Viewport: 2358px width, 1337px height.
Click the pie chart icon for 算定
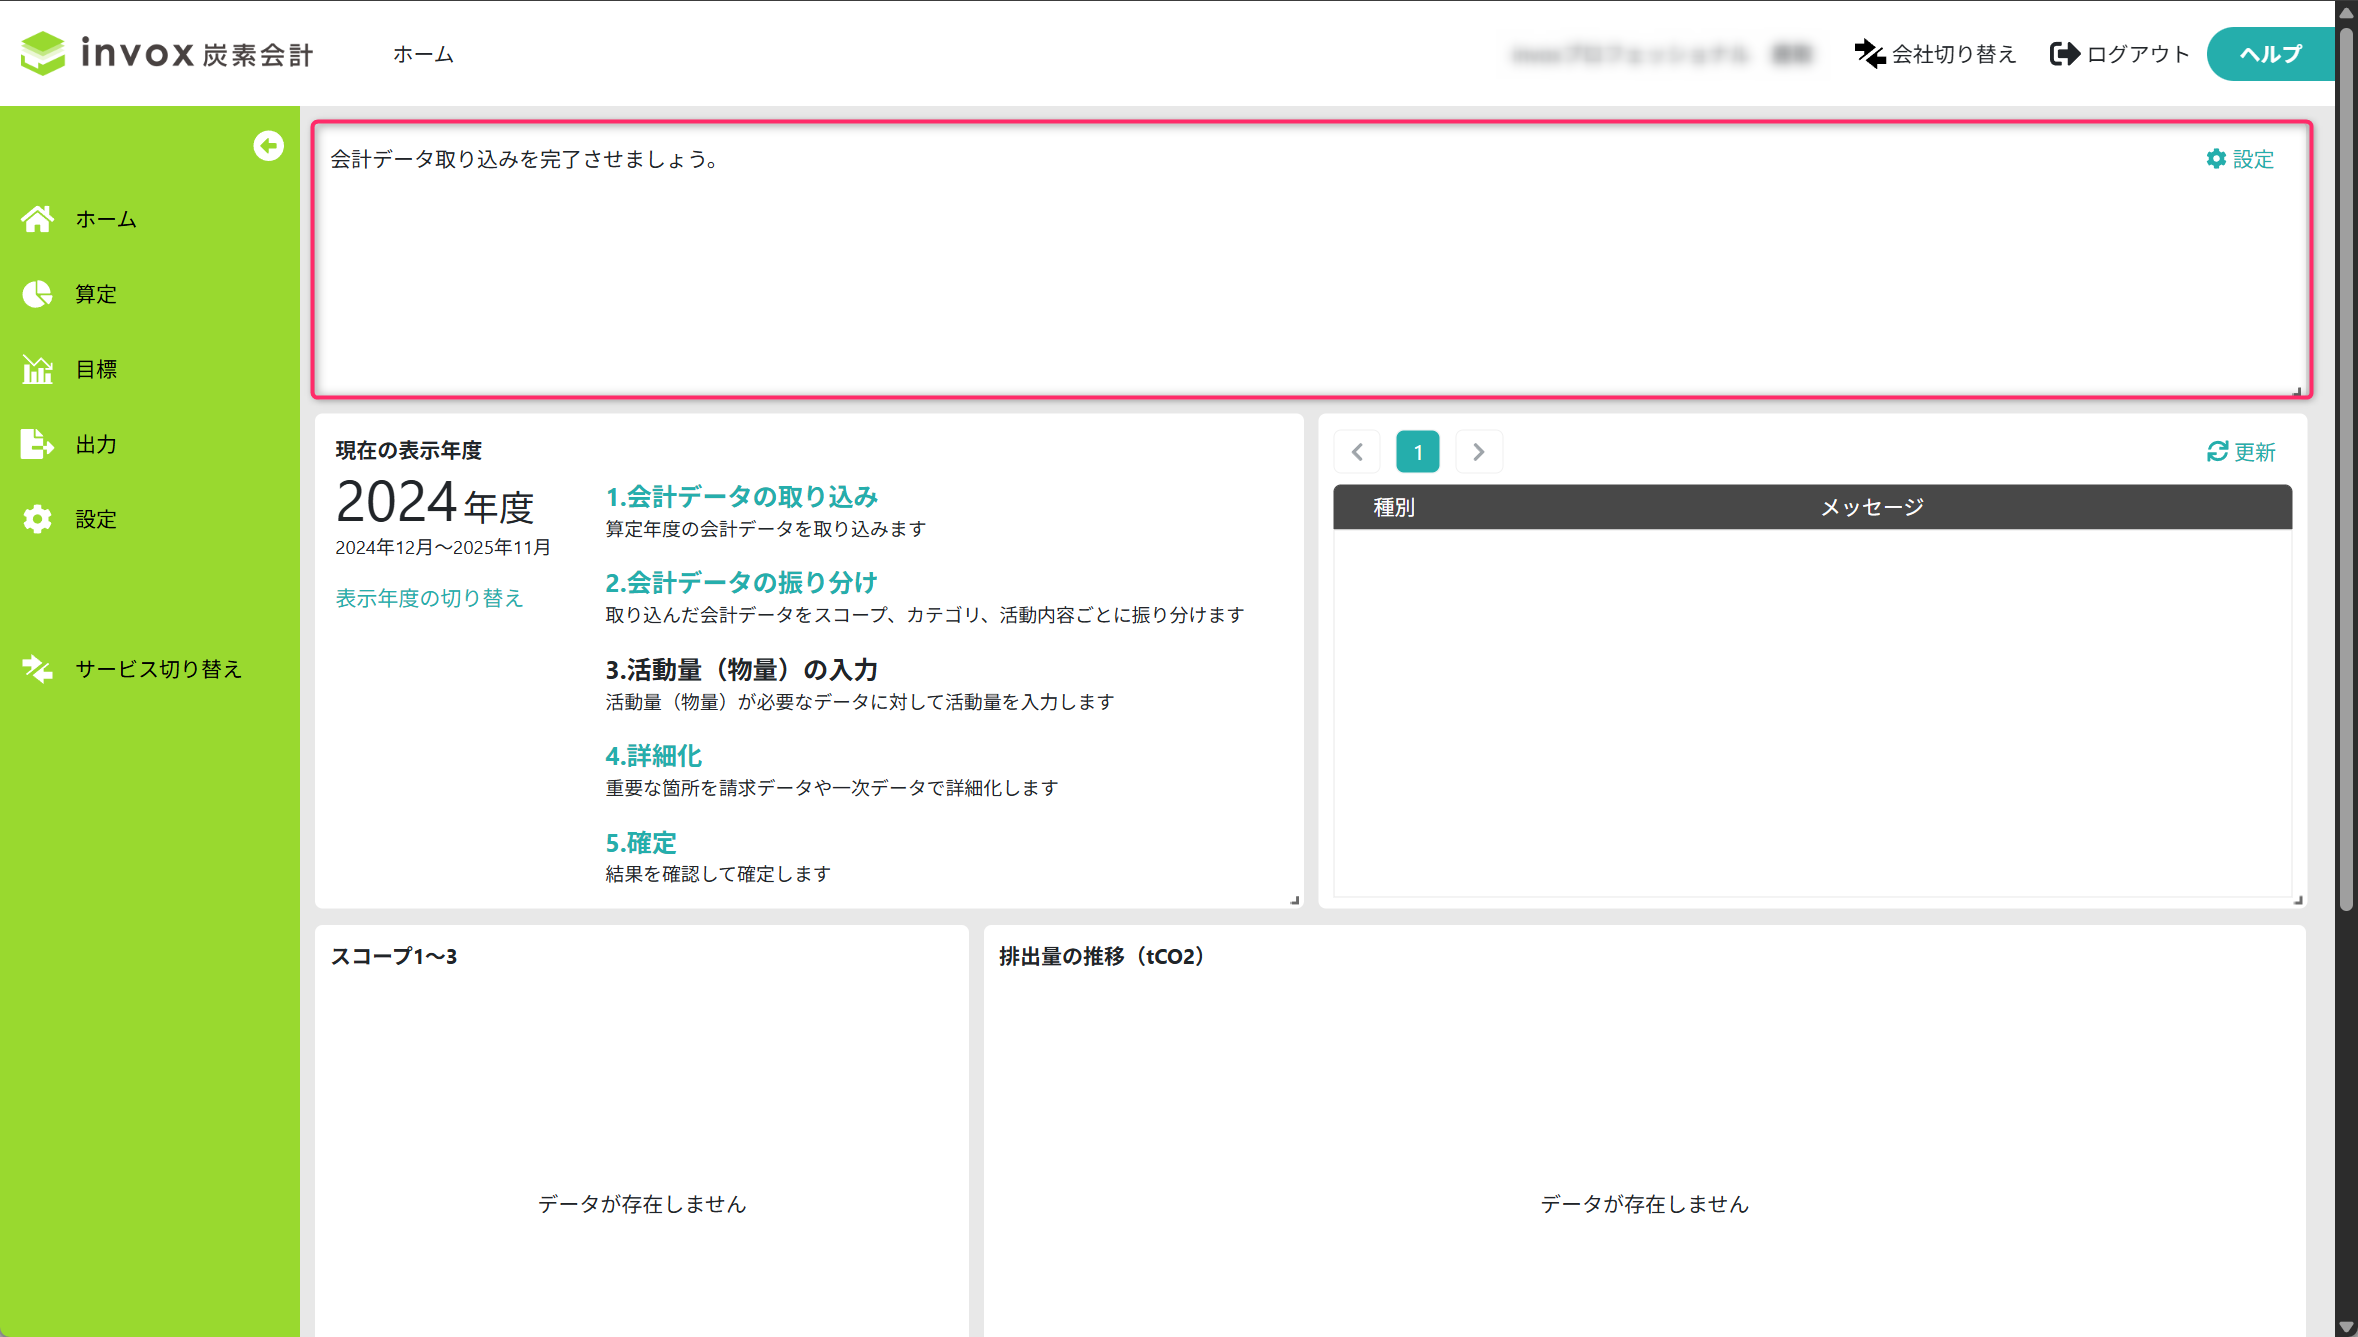pos(38,294)
